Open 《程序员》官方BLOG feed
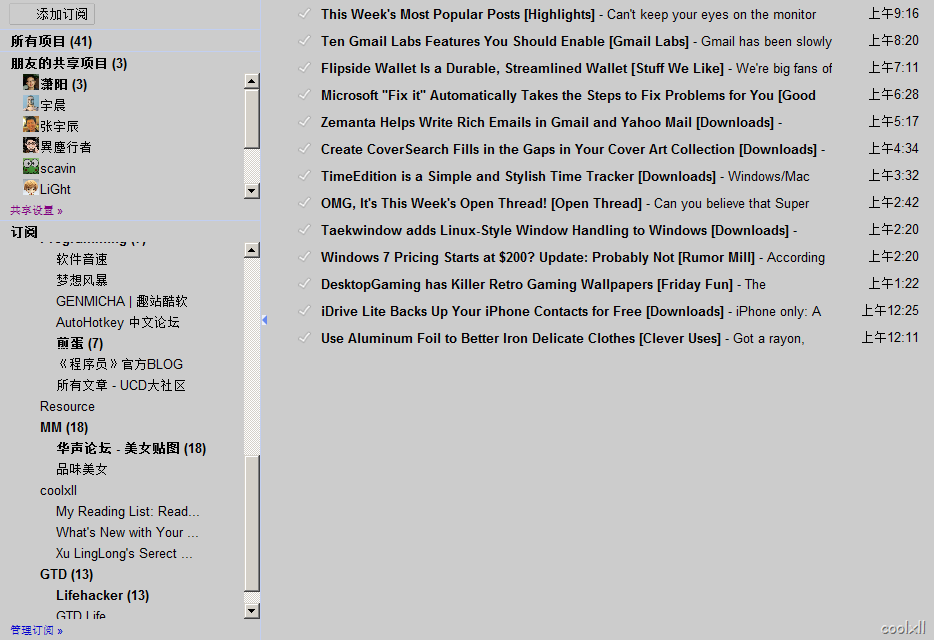934x640 pixels. pyautogui.click(x=119, y=364)
